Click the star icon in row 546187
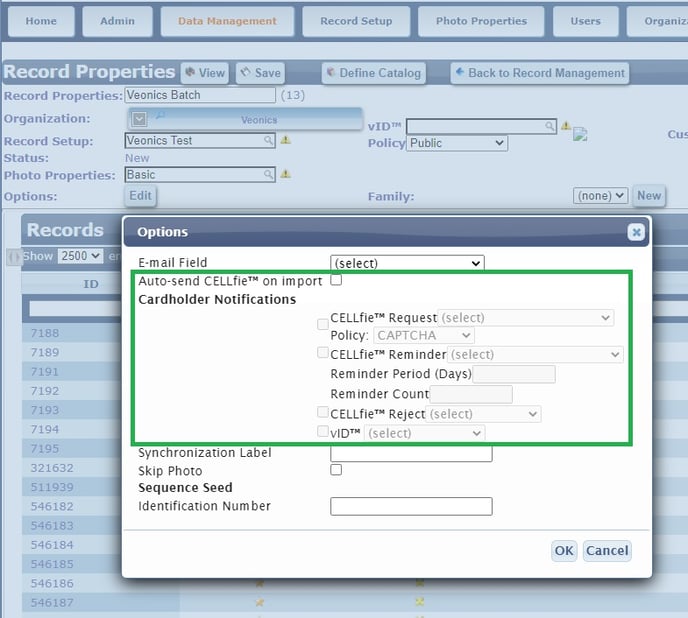 click(x=260, y=603)
